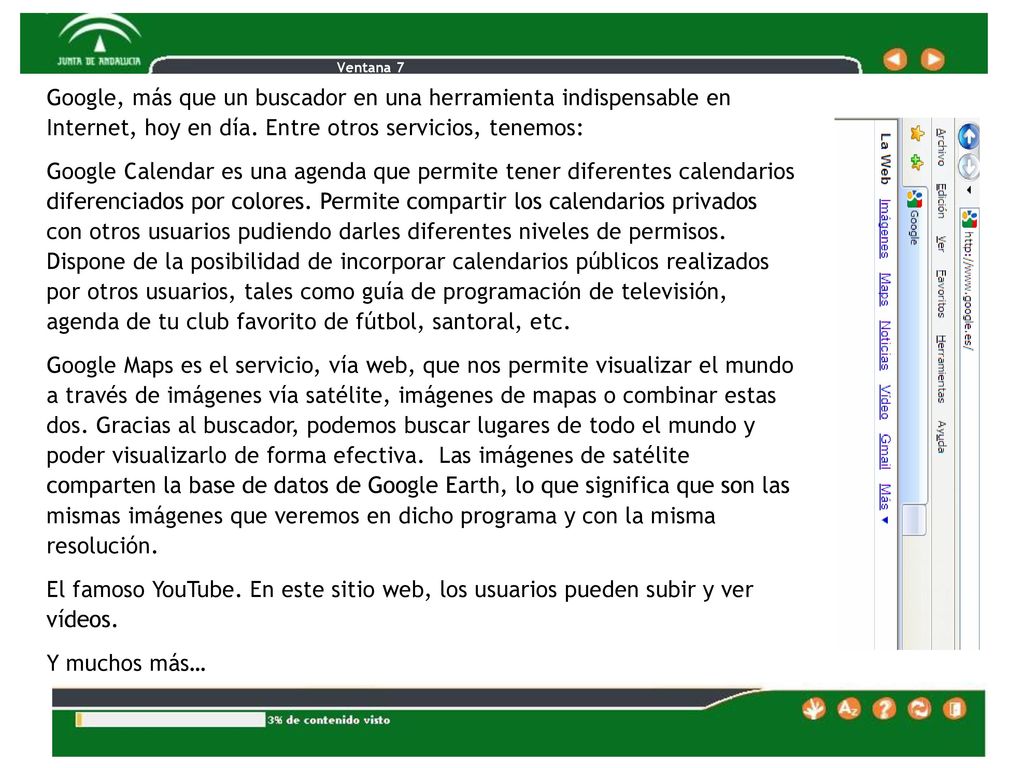Open the recent pages dropdown arrow by the nav buttons

(x=968, y=190)
